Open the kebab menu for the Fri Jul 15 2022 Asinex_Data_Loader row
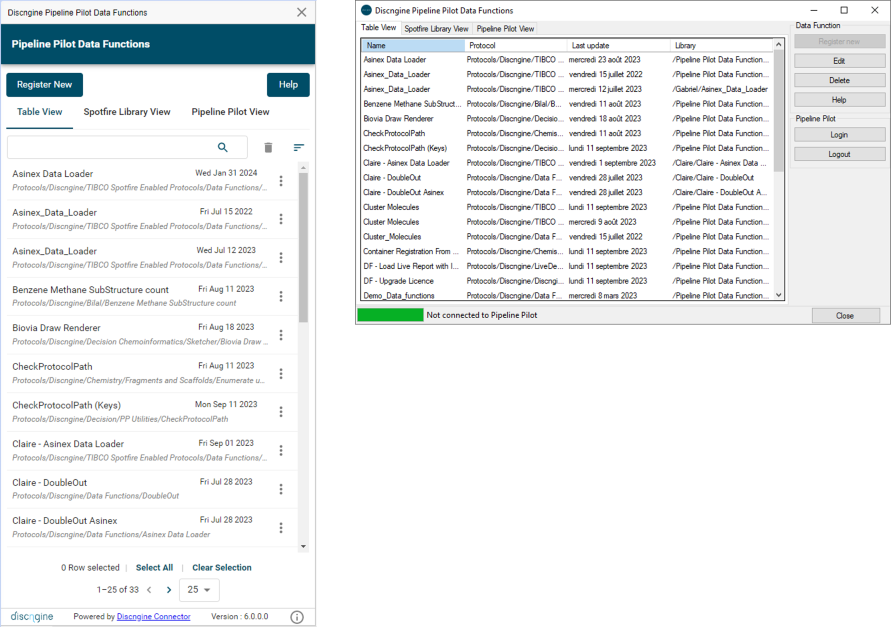Viewport: 891px width, 627px height. [281, 219]
